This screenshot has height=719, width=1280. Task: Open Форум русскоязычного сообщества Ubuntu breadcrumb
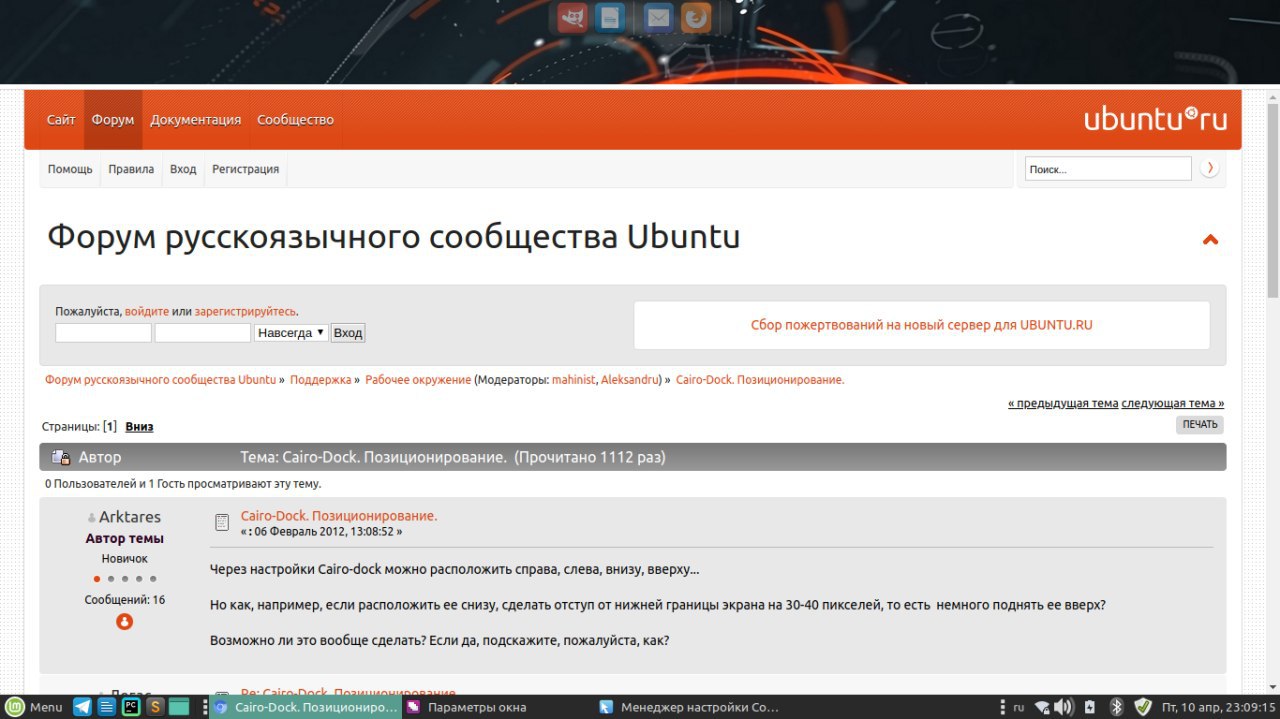coord(160,380)
